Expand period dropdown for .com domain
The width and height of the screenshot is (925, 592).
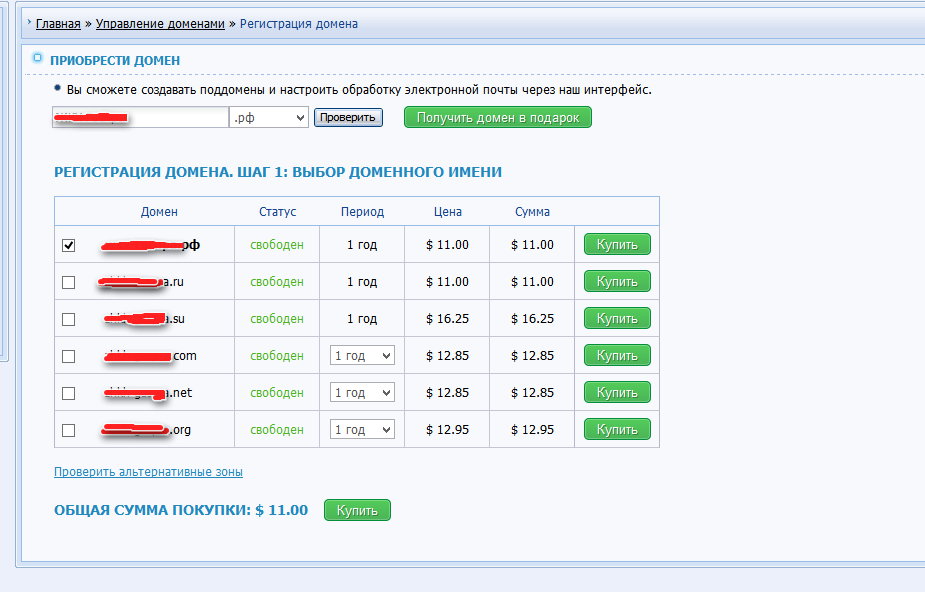pyautogui.click(x=362, y=356)
